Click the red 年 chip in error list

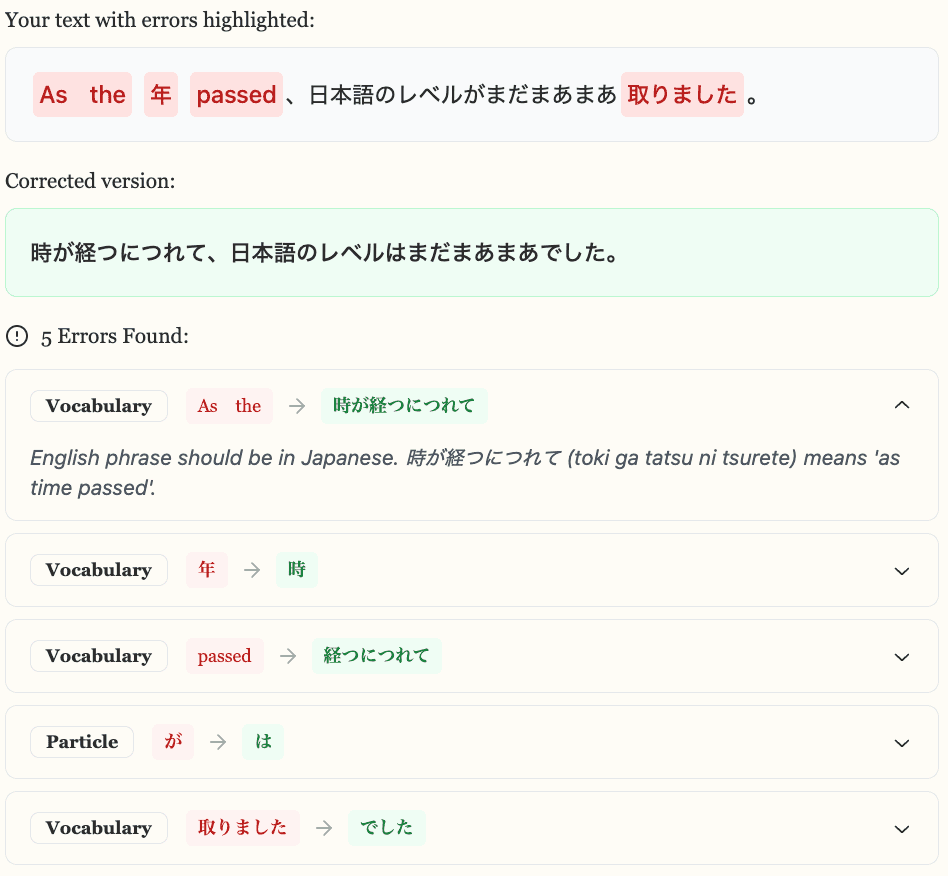click(x=206, y=570)
